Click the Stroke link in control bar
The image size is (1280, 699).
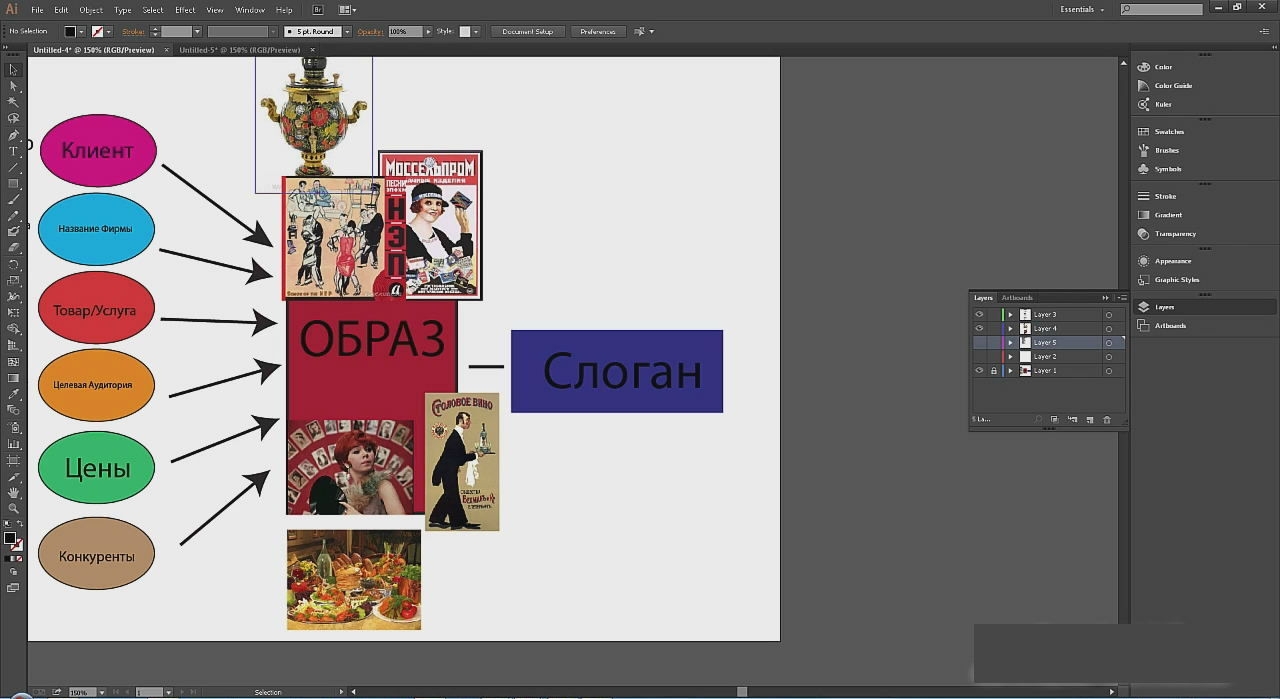(133, 32)
